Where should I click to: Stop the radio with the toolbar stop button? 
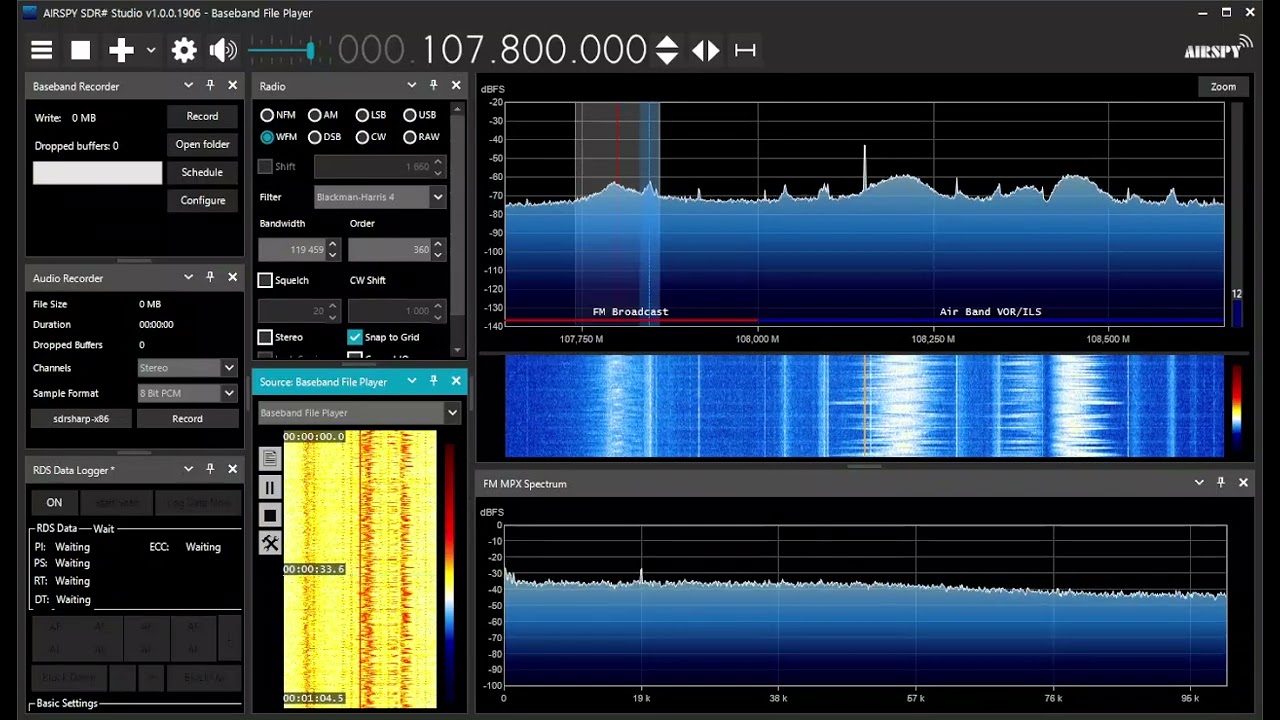point(81,50)
